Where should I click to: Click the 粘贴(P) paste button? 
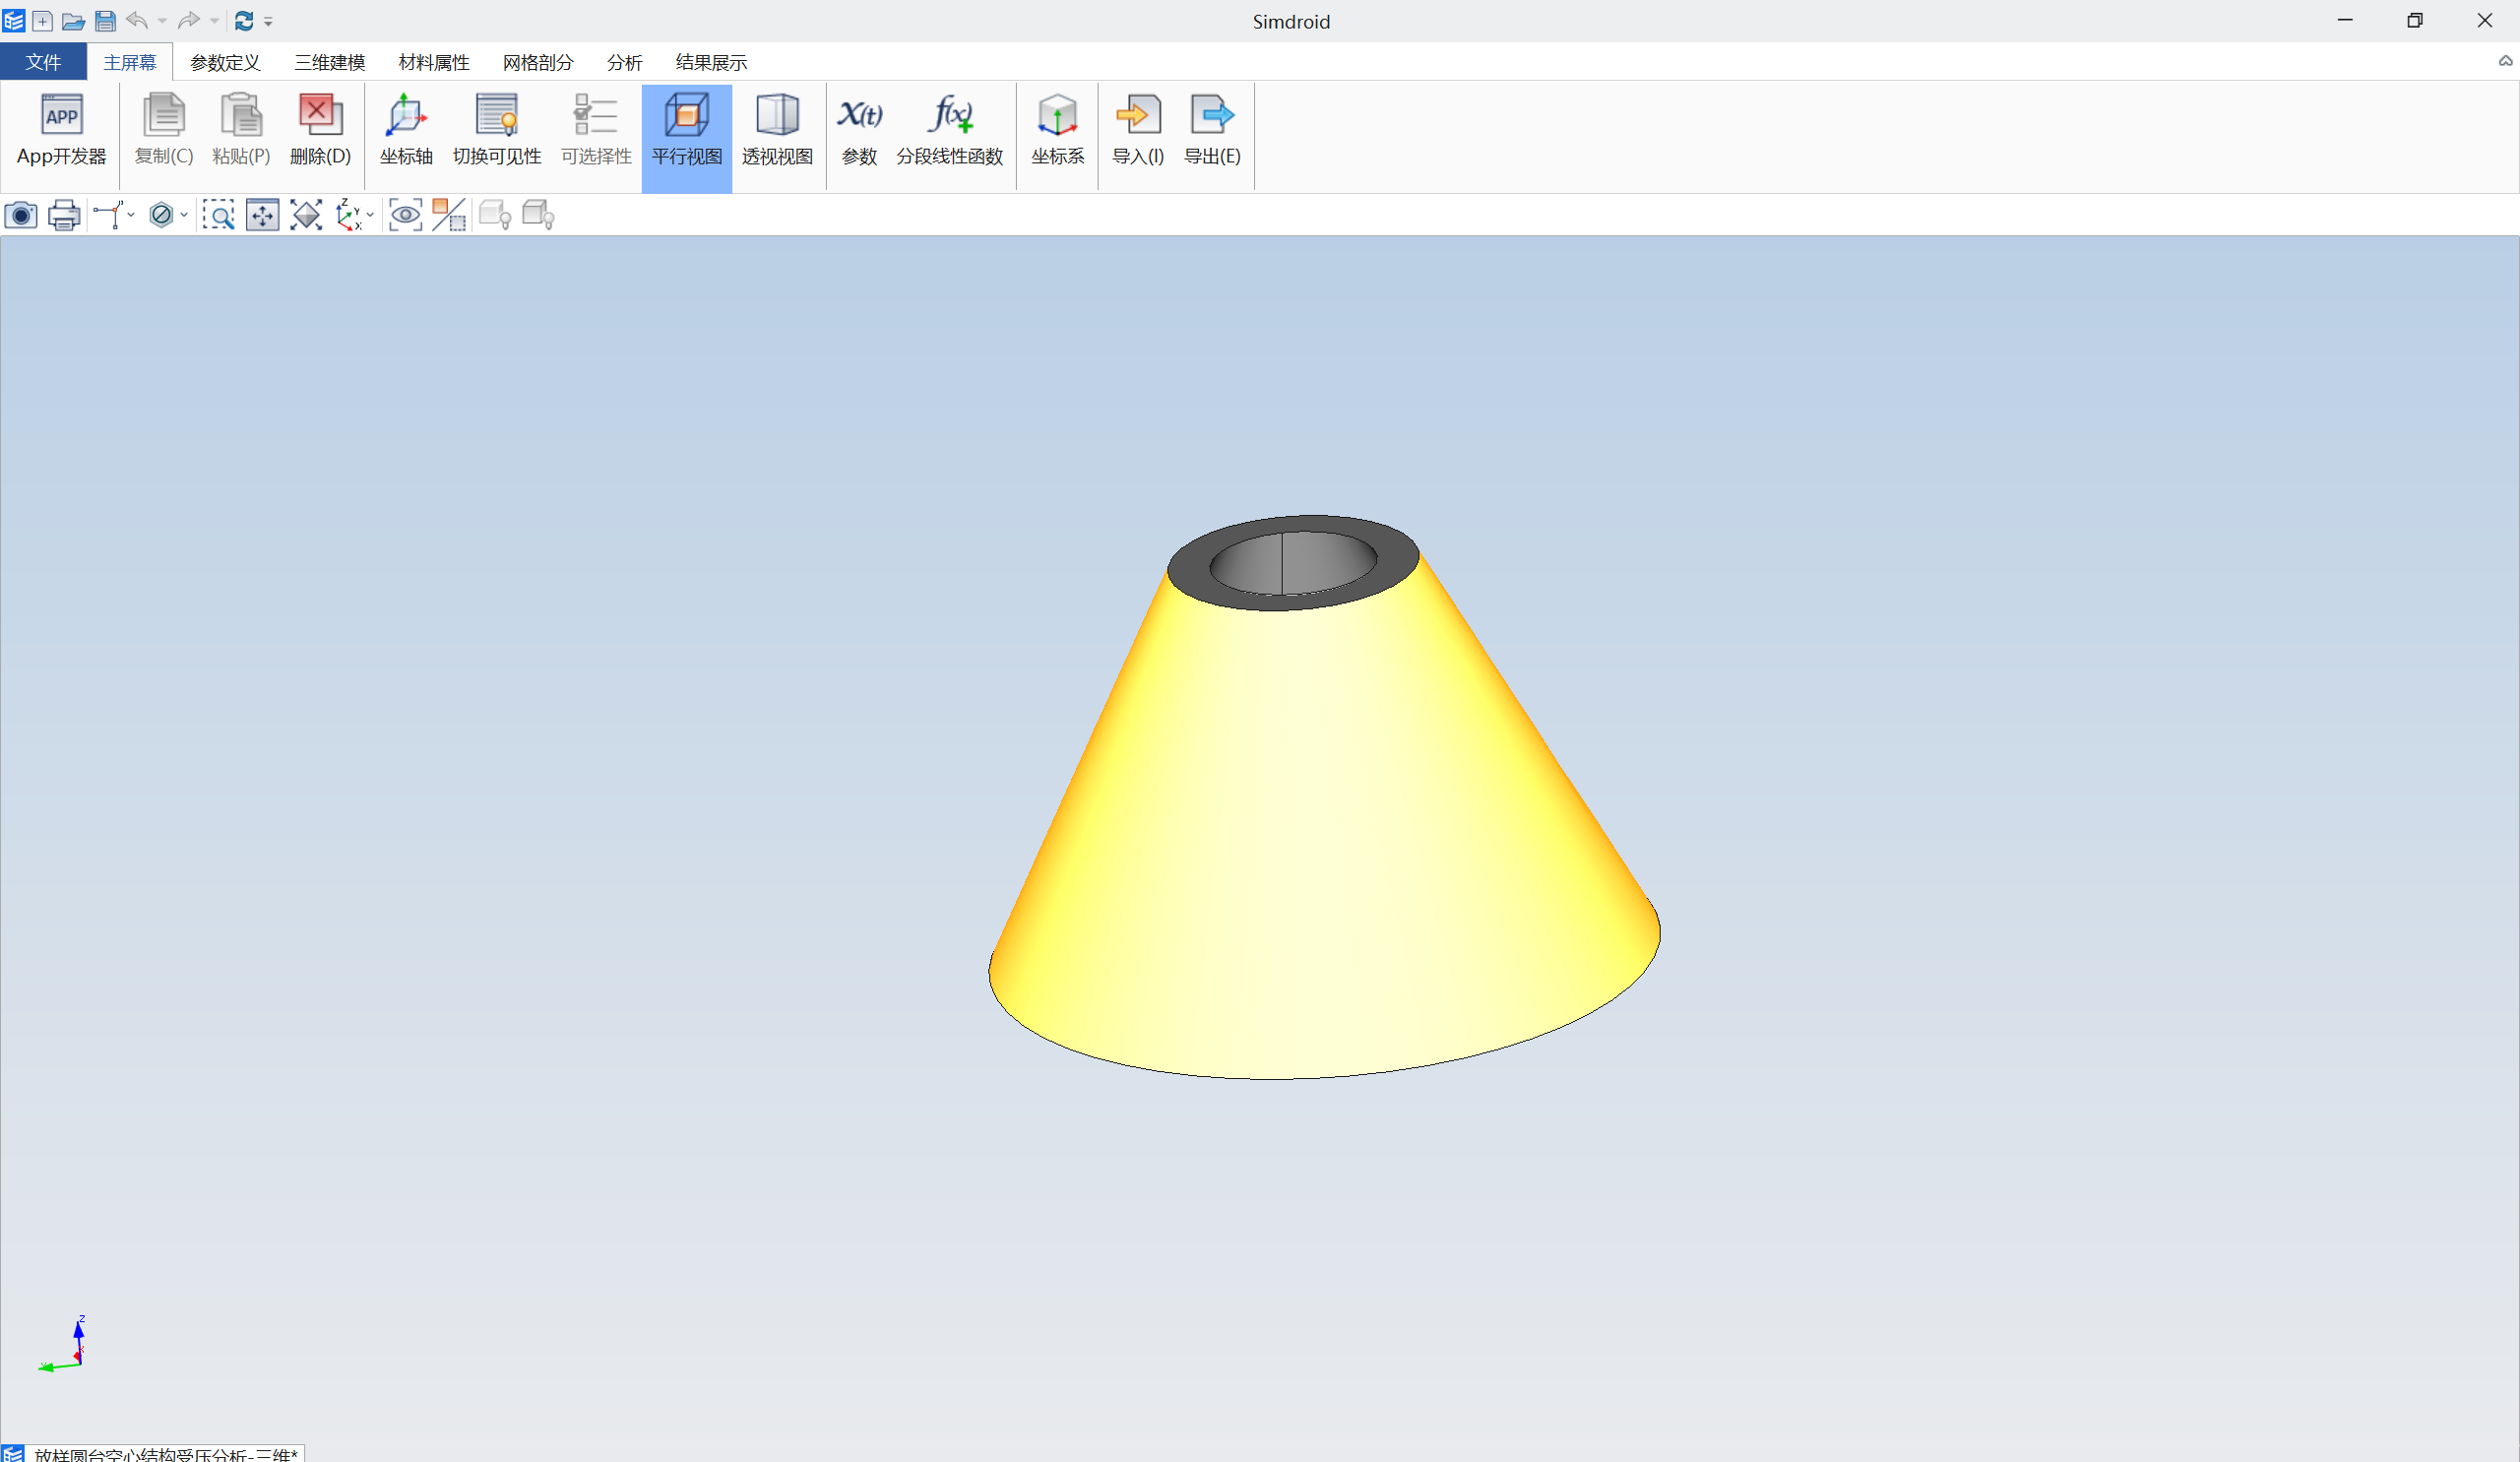[241, 132]
